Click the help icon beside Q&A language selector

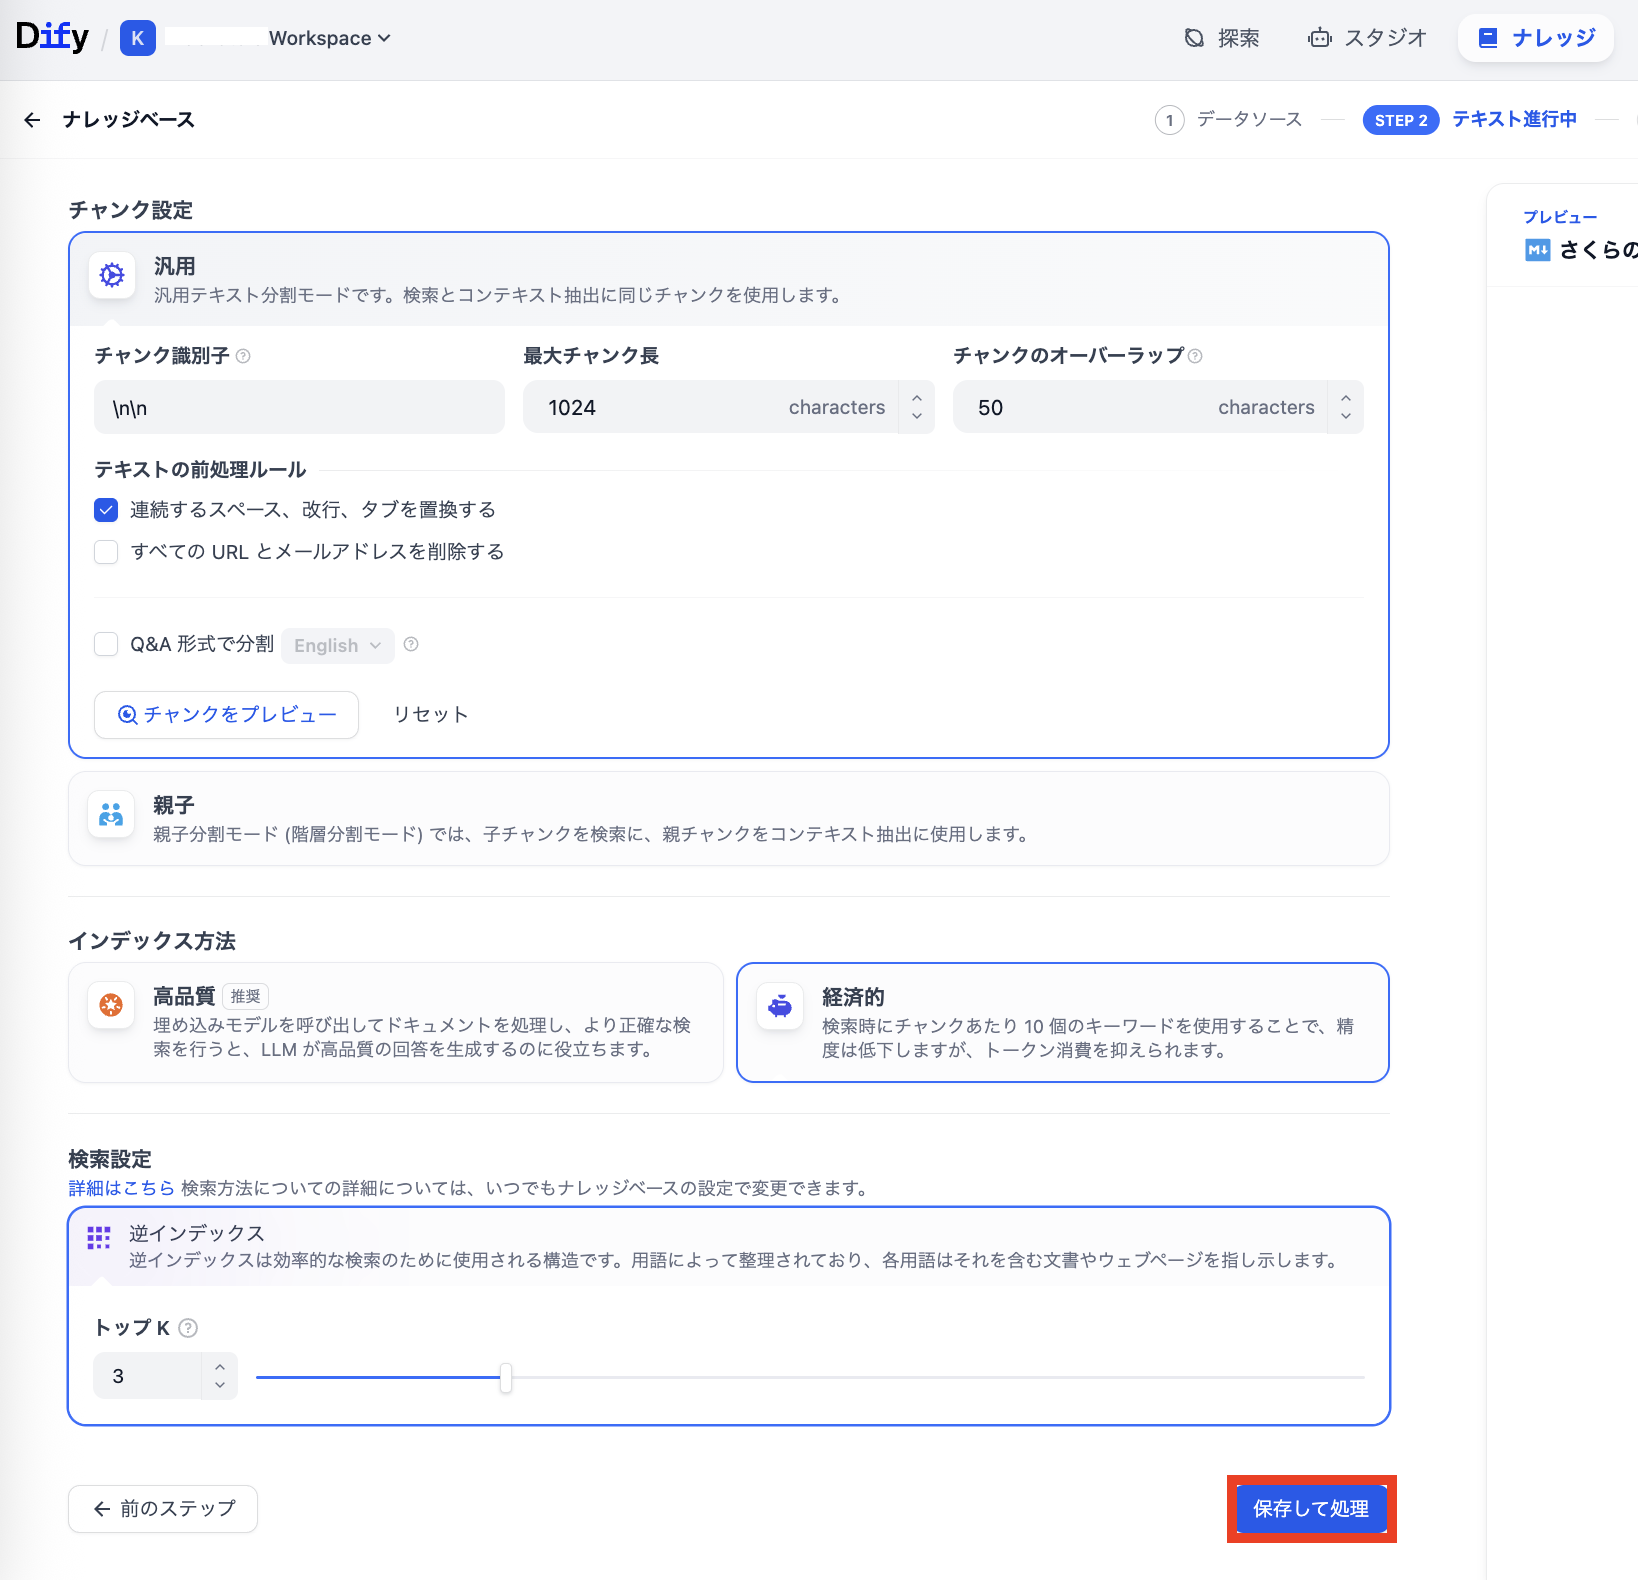[x=411, y=645]
